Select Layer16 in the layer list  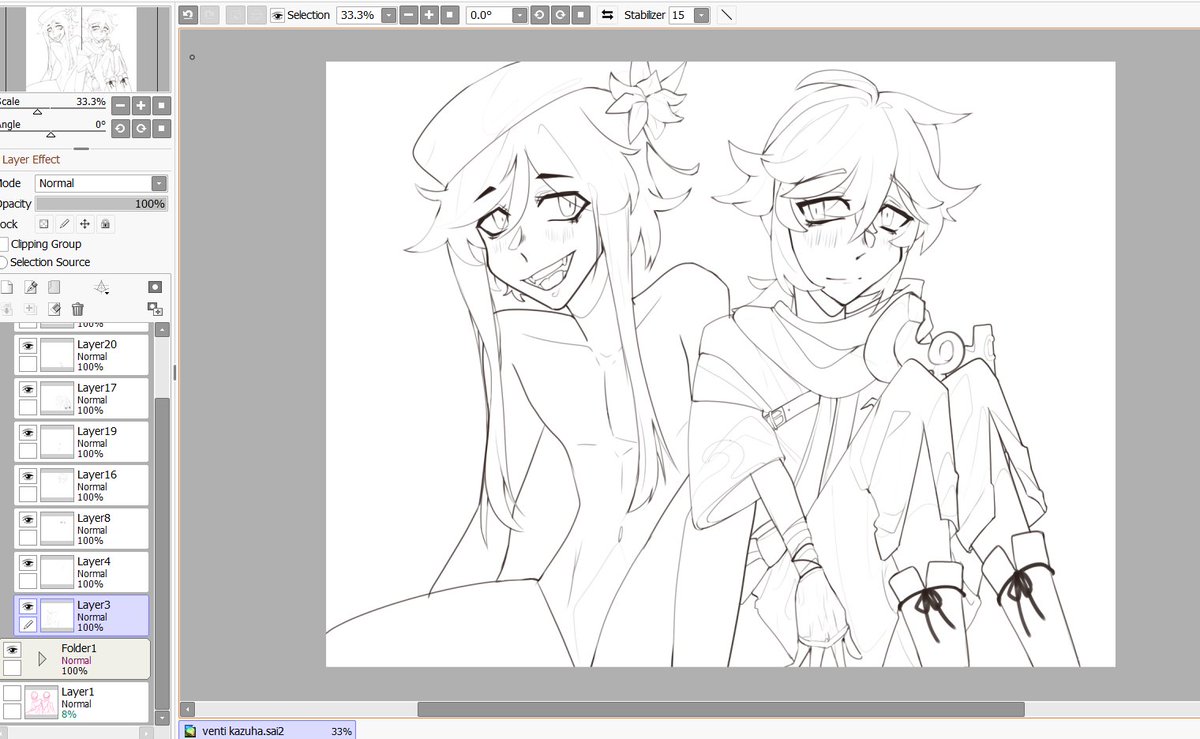82,485
